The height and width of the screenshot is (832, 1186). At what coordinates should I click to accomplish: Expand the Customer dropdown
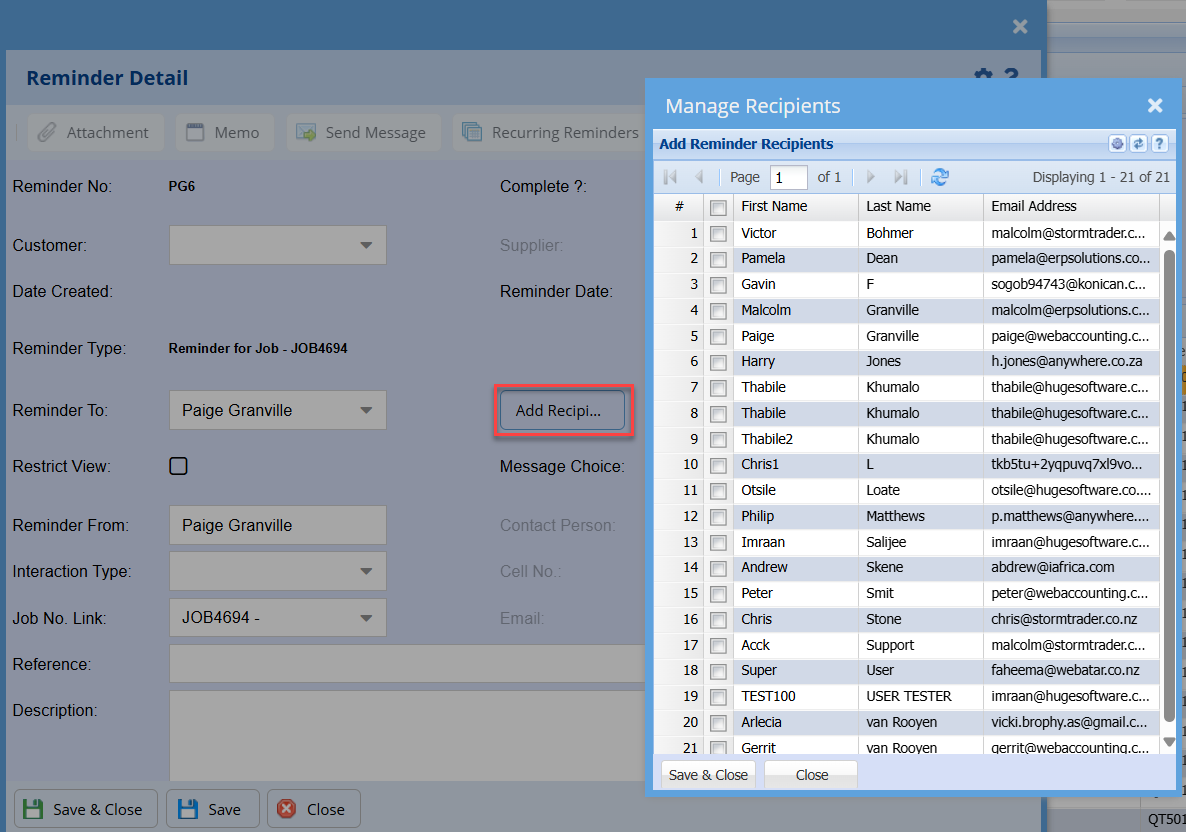point(365,245)
